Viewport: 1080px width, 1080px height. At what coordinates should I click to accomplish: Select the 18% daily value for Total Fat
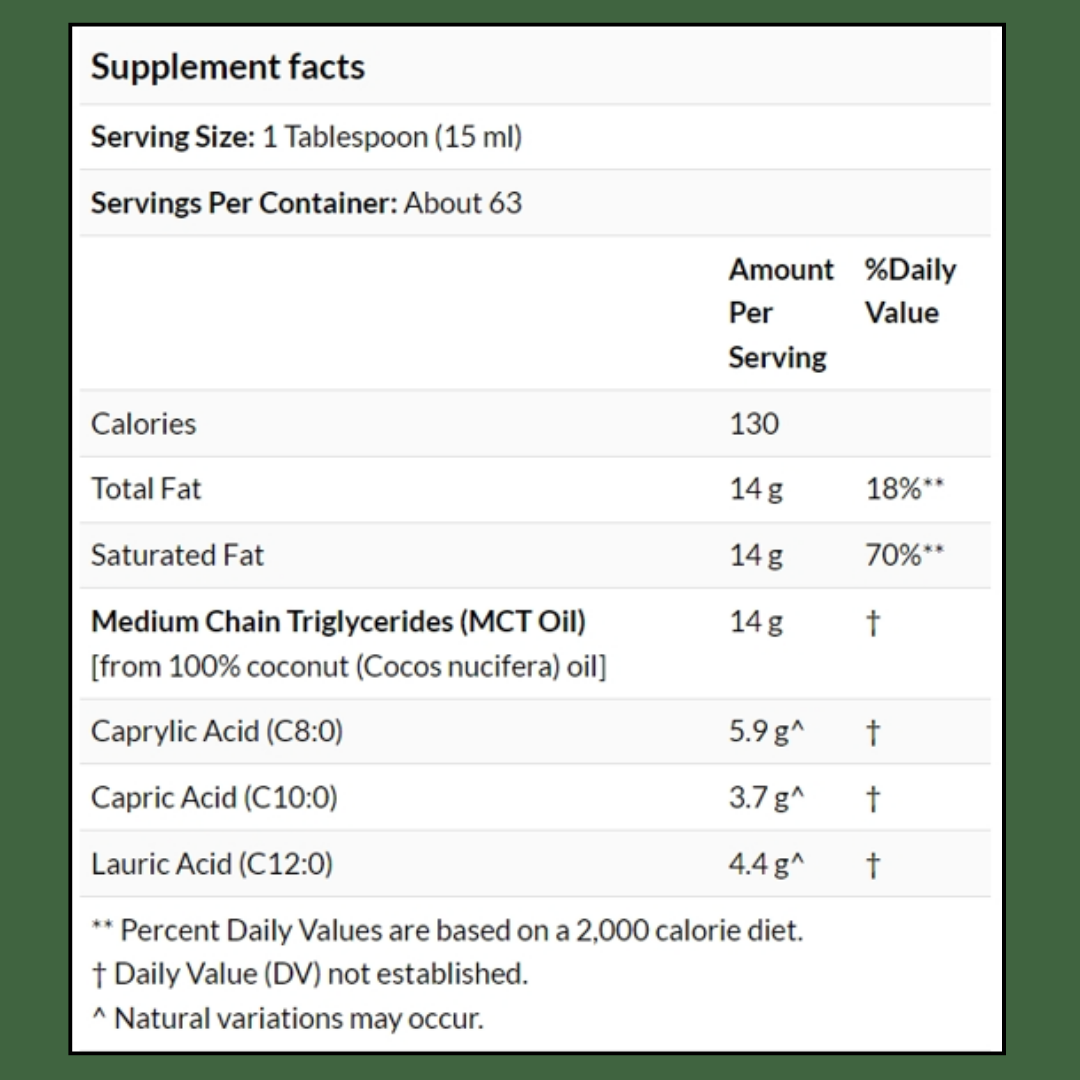tap(904, 489)
